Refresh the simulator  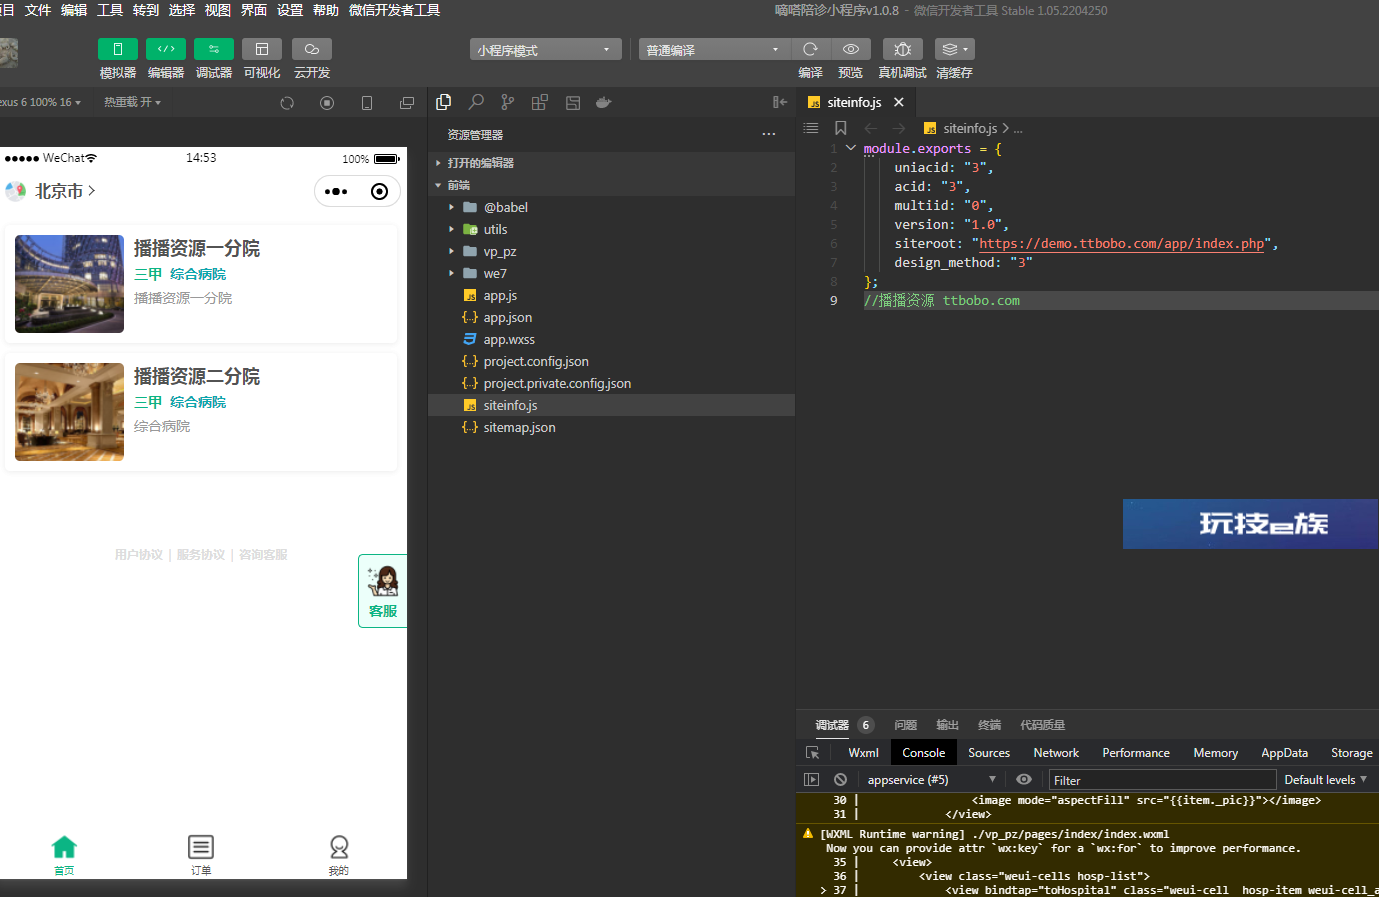pyautogui.click(x=287, y=103)
